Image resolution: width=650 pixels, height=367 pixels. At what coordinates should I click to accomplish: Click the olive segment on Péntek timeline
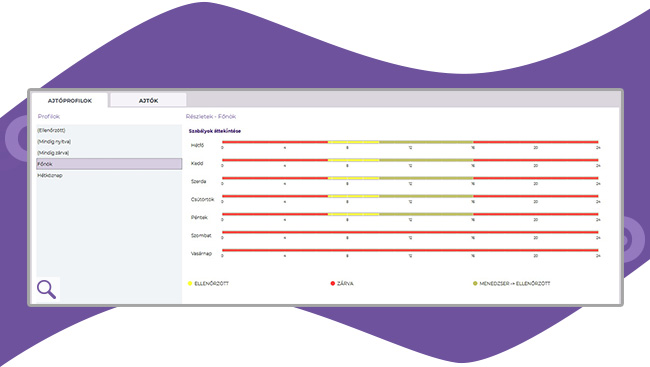426,214
